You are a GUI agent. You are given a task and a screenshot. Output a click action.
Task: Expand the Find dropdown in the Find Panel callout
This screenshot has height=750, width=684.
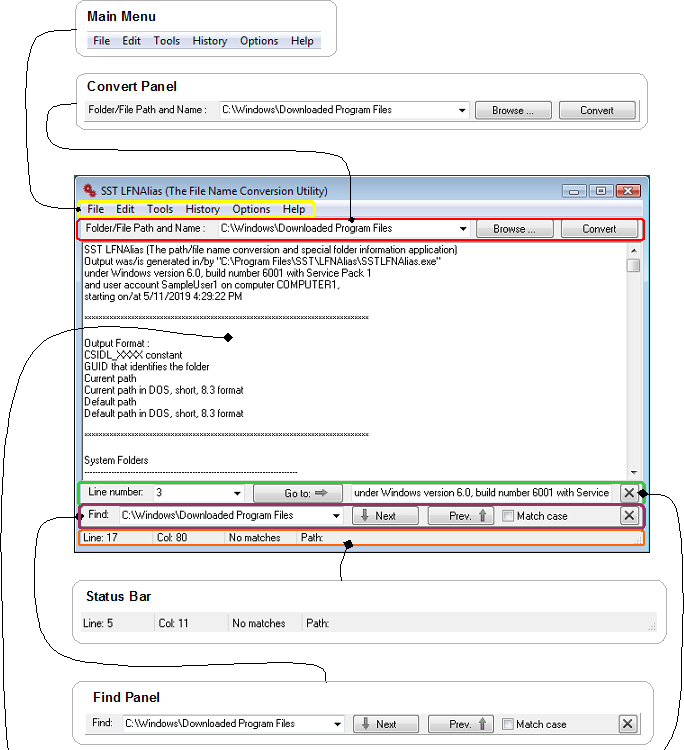tap(337, 724)
